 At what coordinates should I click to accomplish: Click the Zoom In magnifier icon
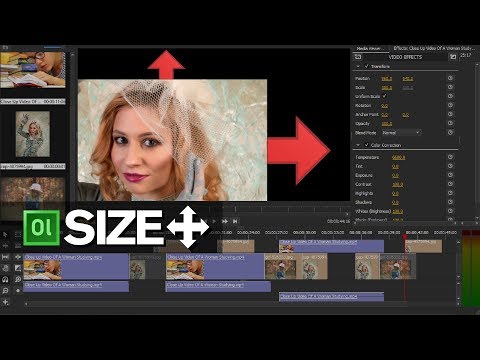(x=18, y=279)
